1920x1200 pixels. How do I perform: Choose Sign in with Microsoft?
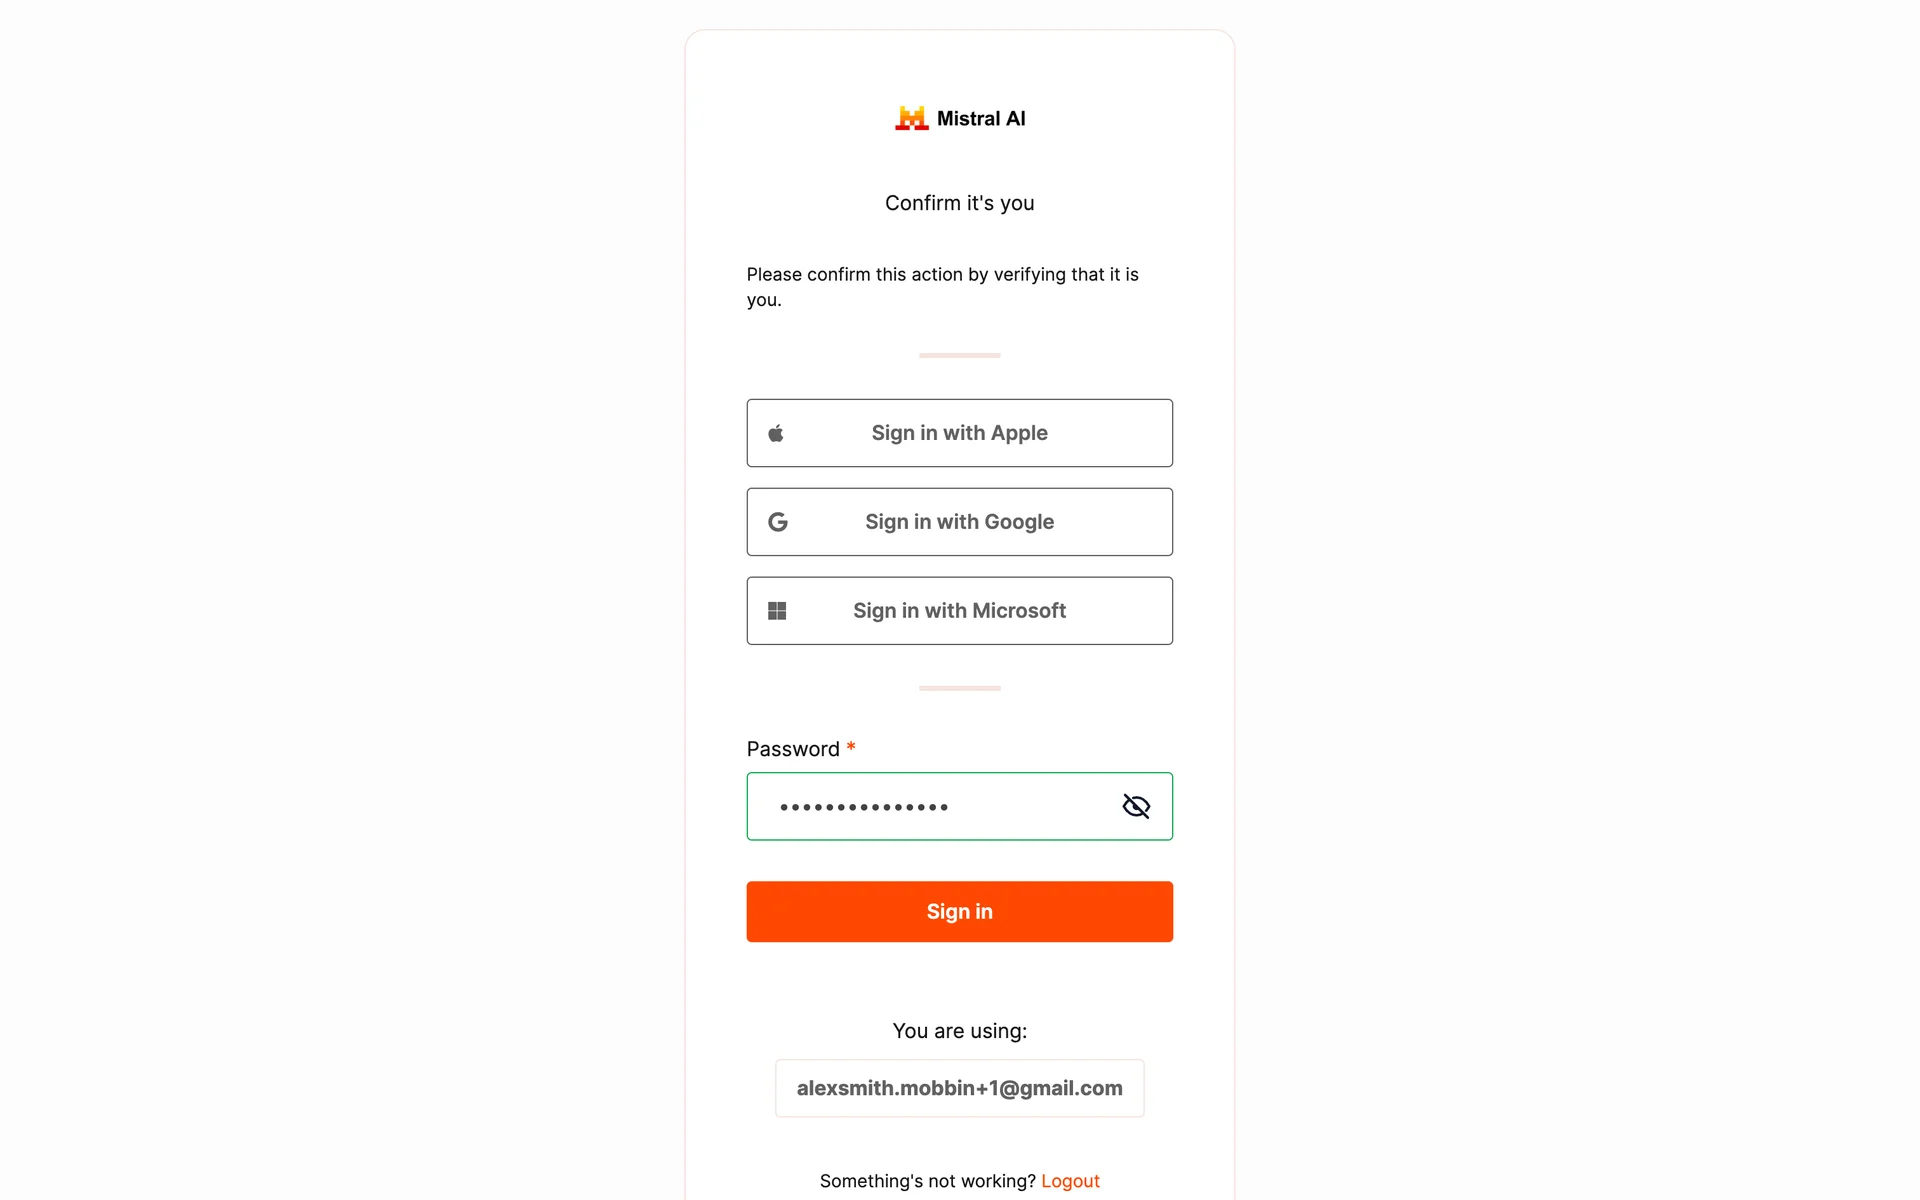(960, 611)
